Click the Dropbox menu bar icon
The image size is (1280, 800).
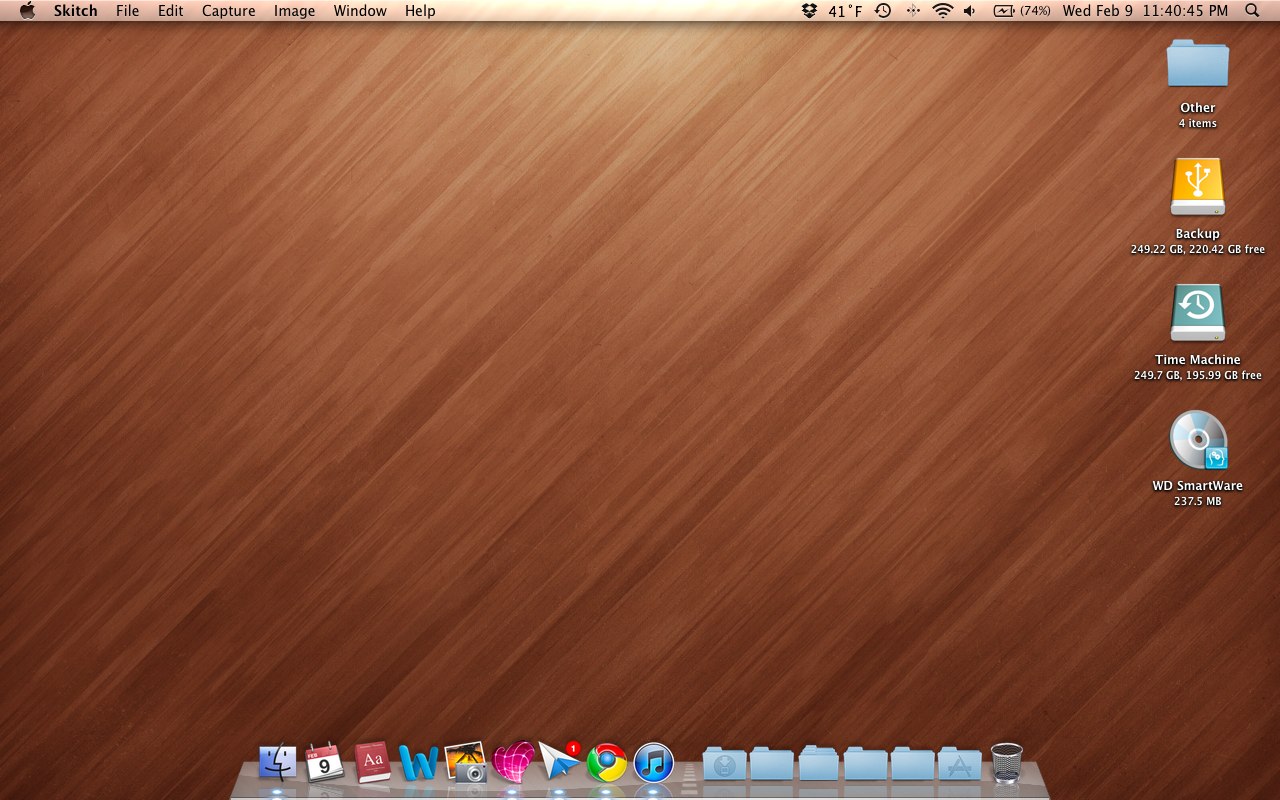(x=809, y=11)
